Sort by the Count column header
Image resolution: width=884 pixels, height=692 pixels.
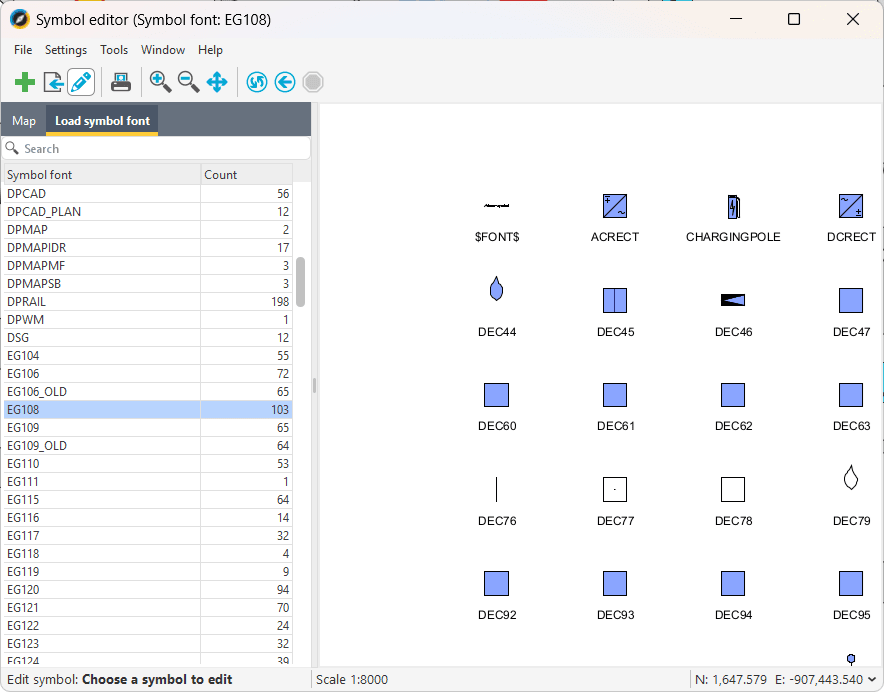pos(246,174)
